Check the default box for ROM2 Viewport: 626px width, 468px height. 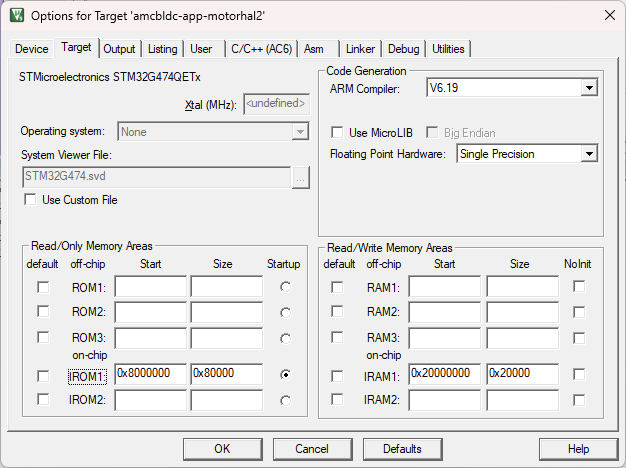[x=43, y=311]
